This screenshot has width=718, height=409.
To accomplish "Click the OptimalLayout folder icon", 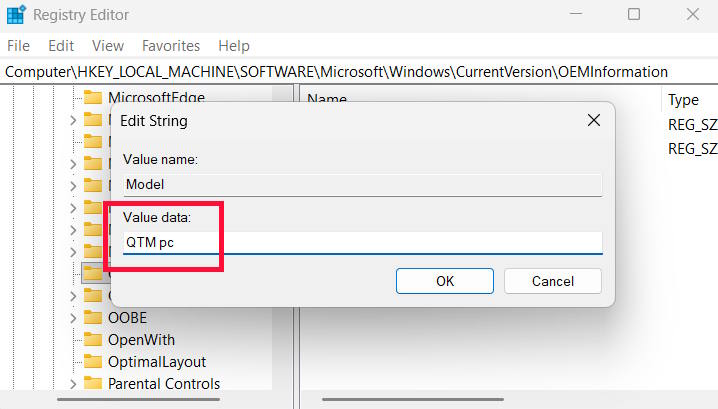I will (x=93, y=361).
